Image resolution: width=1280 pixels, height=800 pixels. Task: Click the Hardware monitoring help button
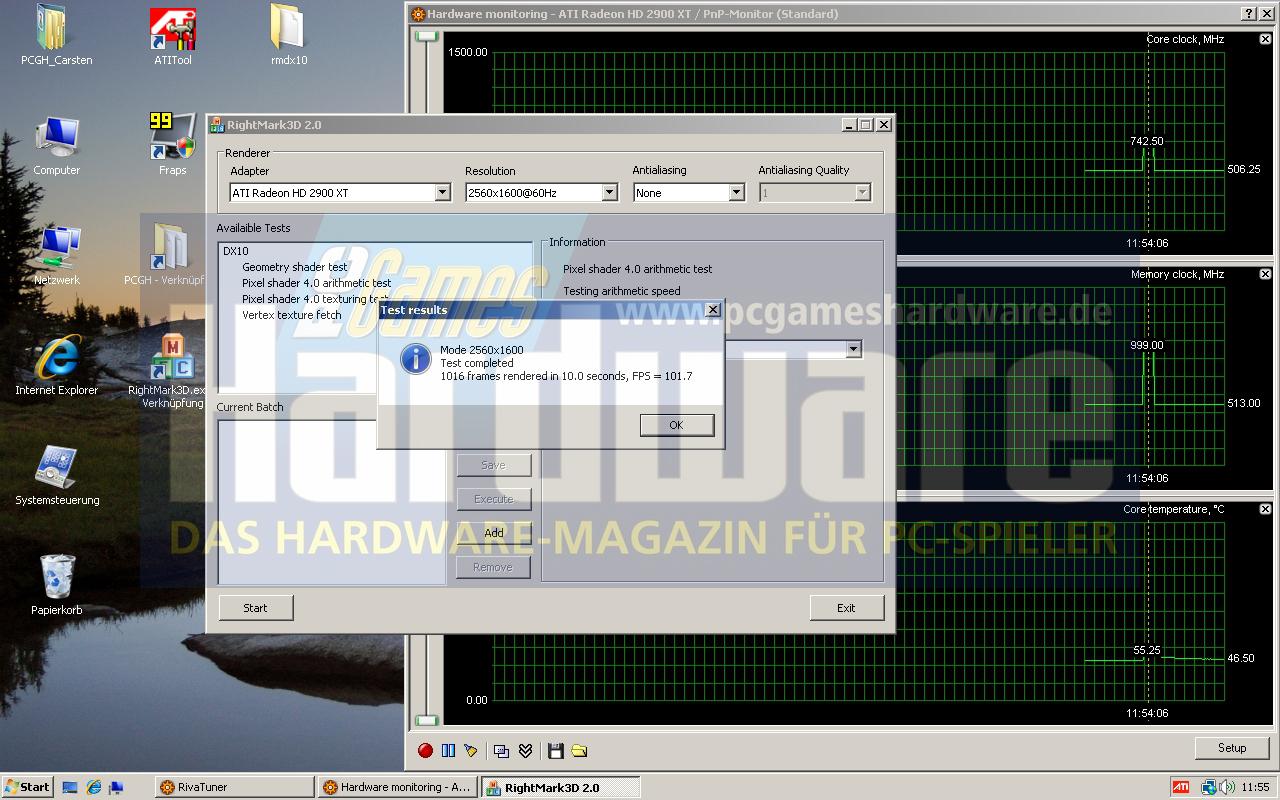coord(1249,14)
